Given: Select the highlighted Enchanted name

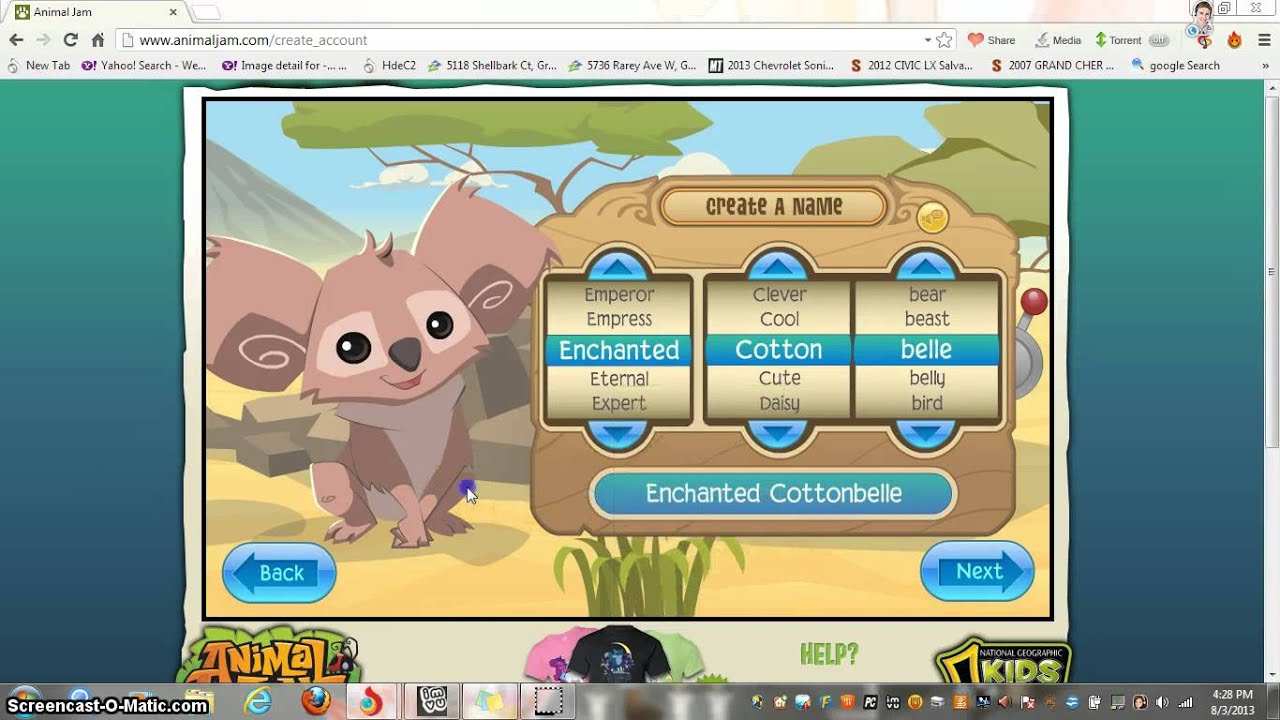Looking at the screenshot, I should (619, 350).
